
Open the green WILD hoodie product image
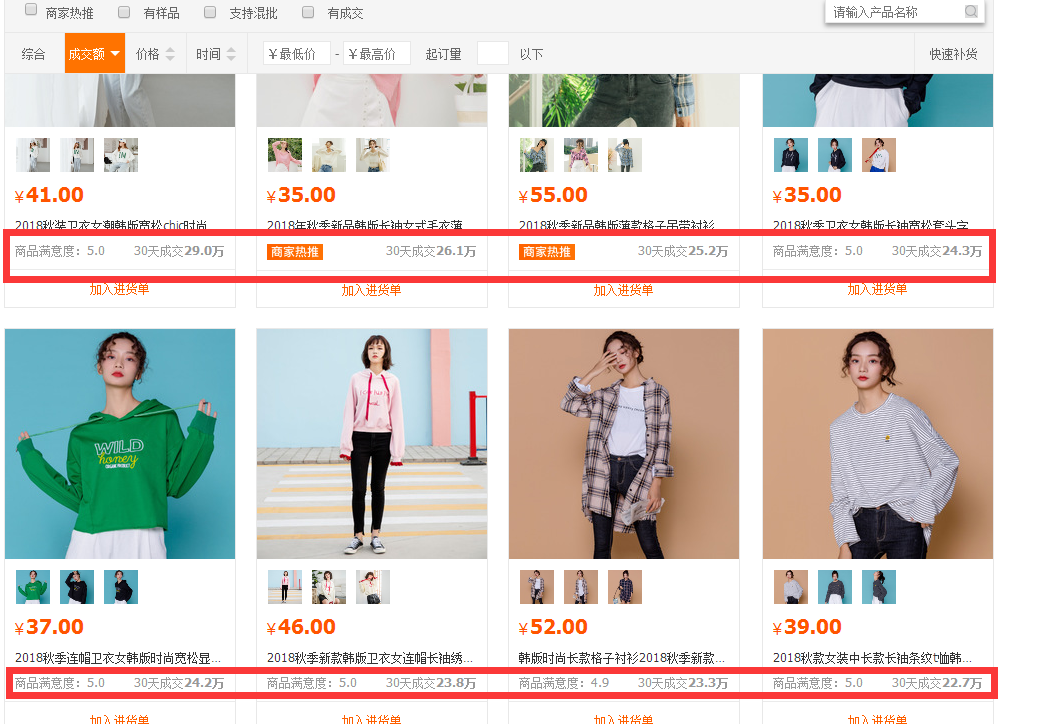(x=120, y=443)
